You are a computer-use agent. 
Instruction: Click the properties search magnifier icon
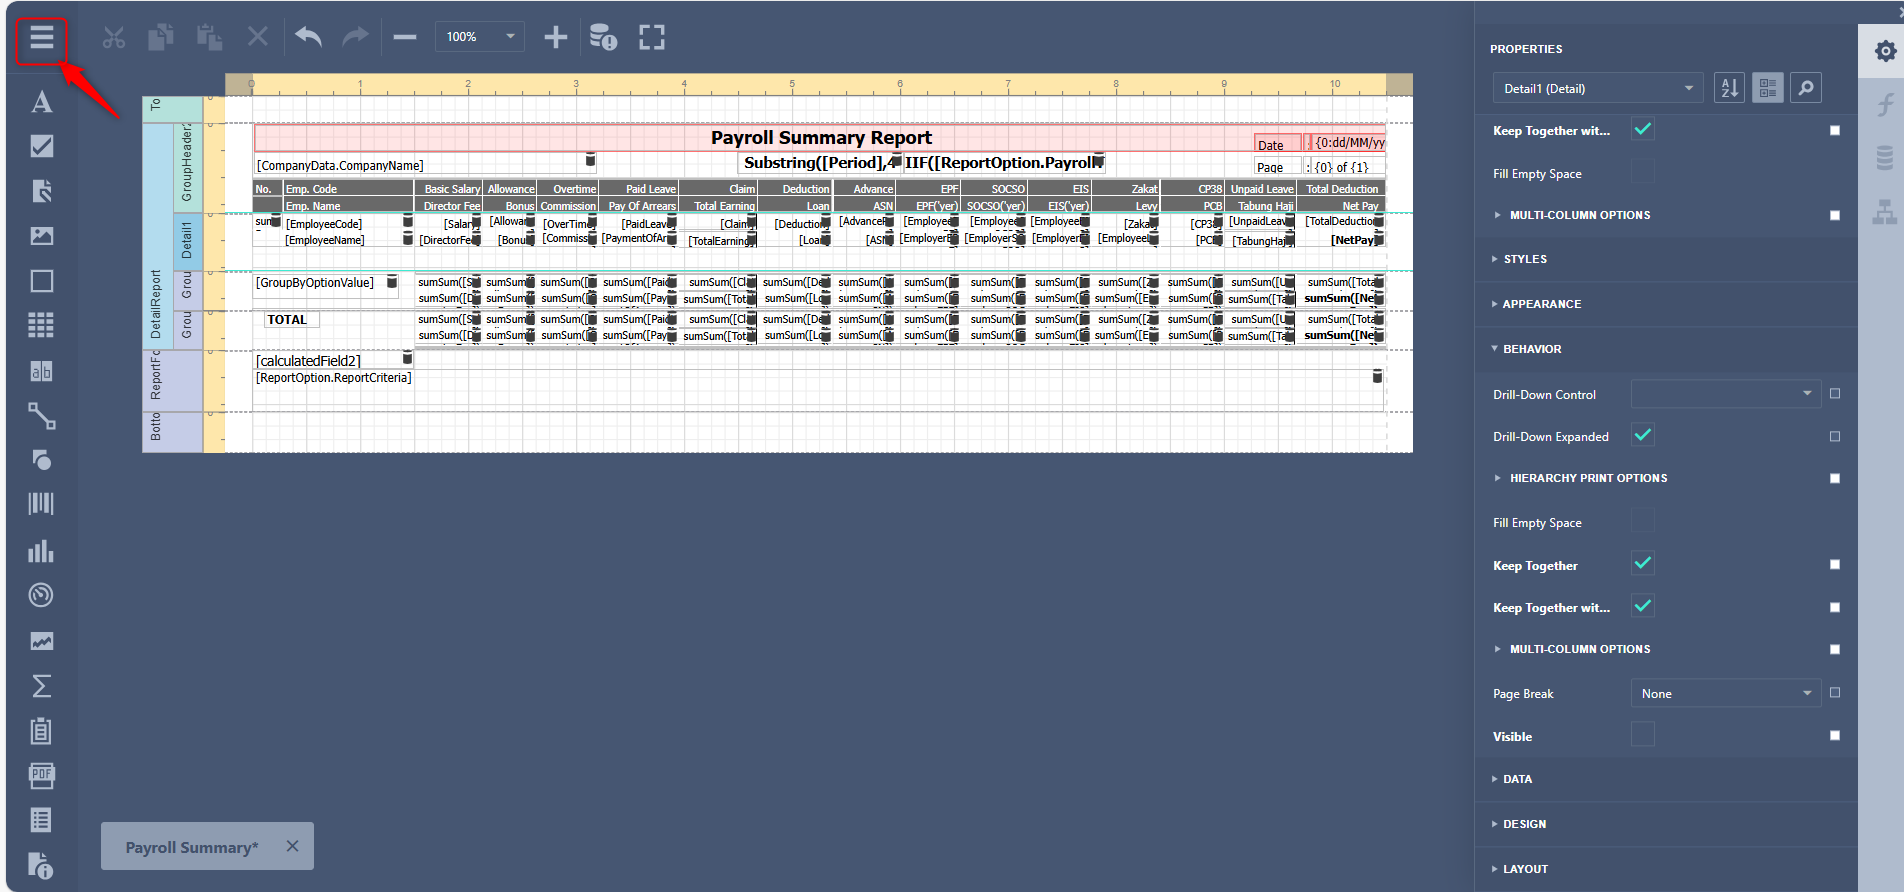coord(1806,88)
